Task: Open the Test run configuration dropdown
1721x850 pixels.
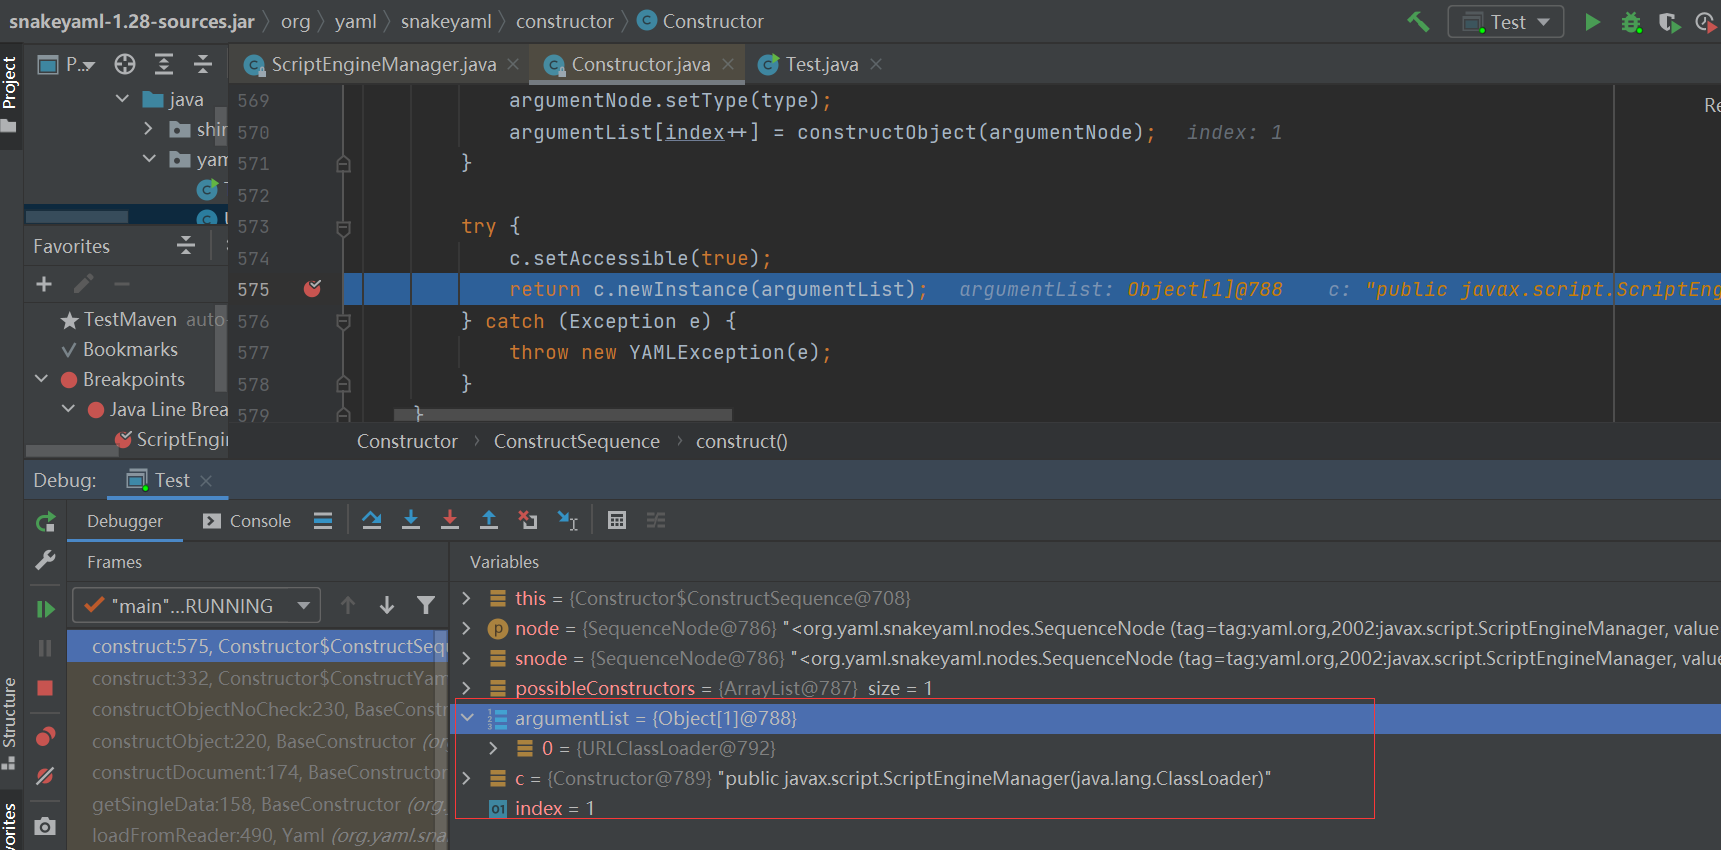Action: coord(1505,21)
